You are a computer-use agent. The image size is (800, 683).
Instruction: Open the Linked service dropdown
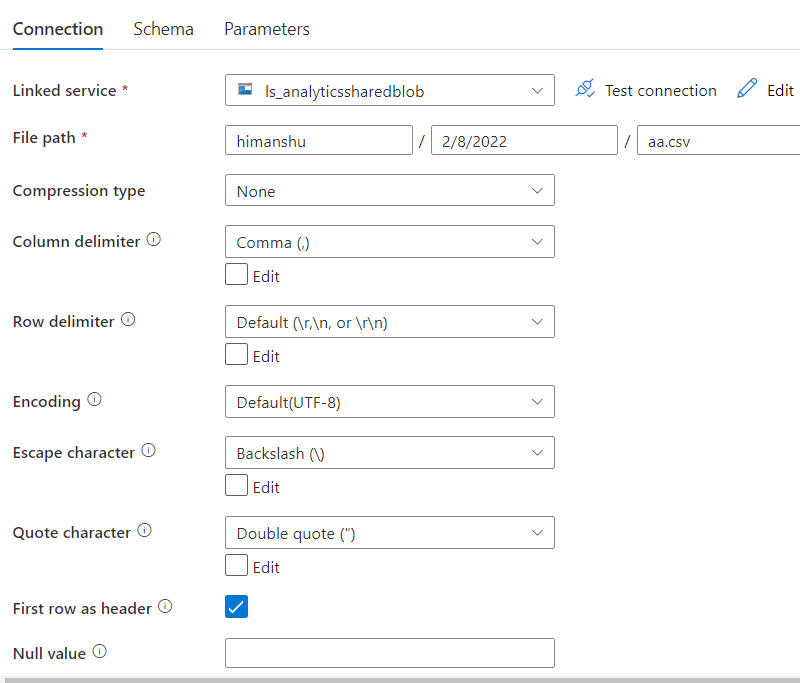(537, 89)
